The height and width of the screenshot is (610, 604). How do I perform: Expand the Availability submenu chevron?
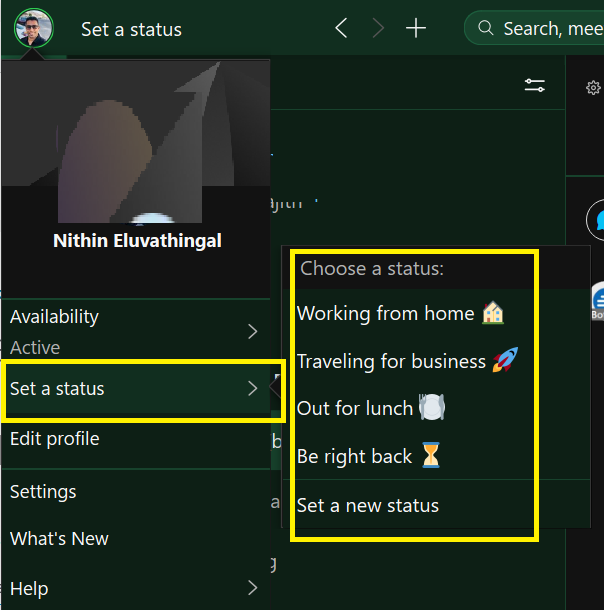pyautogui.click(x=252, y=331)
